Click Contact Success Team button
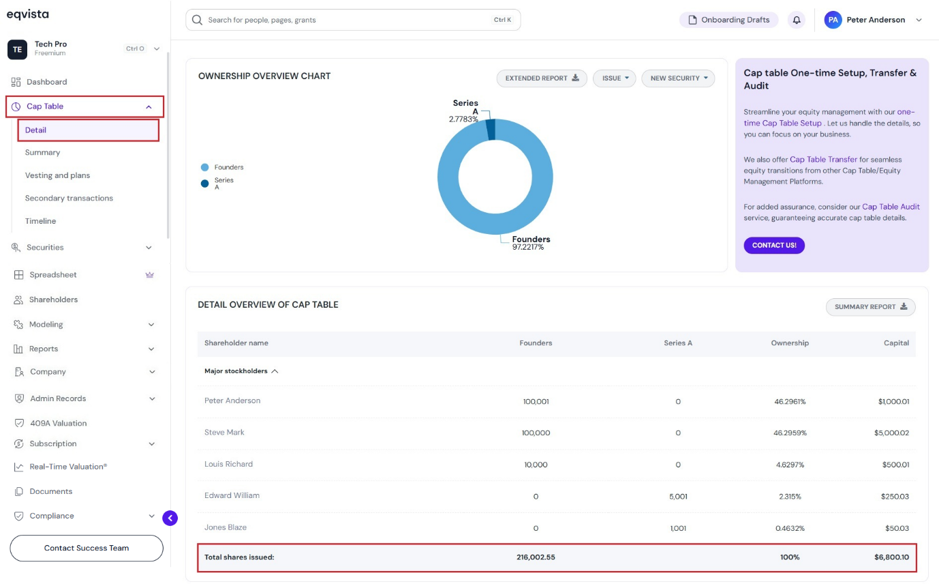 [x=86, y=548]
